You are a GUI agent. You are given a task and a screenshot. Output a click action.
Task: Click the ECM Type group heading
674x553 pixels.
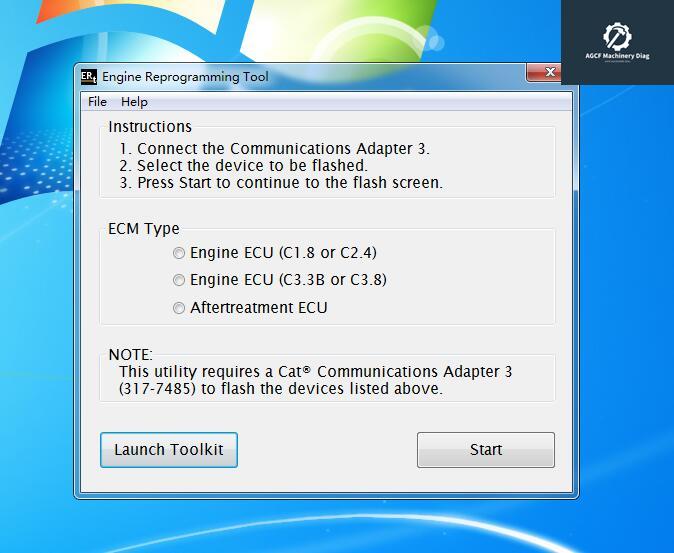click(144, 229)
